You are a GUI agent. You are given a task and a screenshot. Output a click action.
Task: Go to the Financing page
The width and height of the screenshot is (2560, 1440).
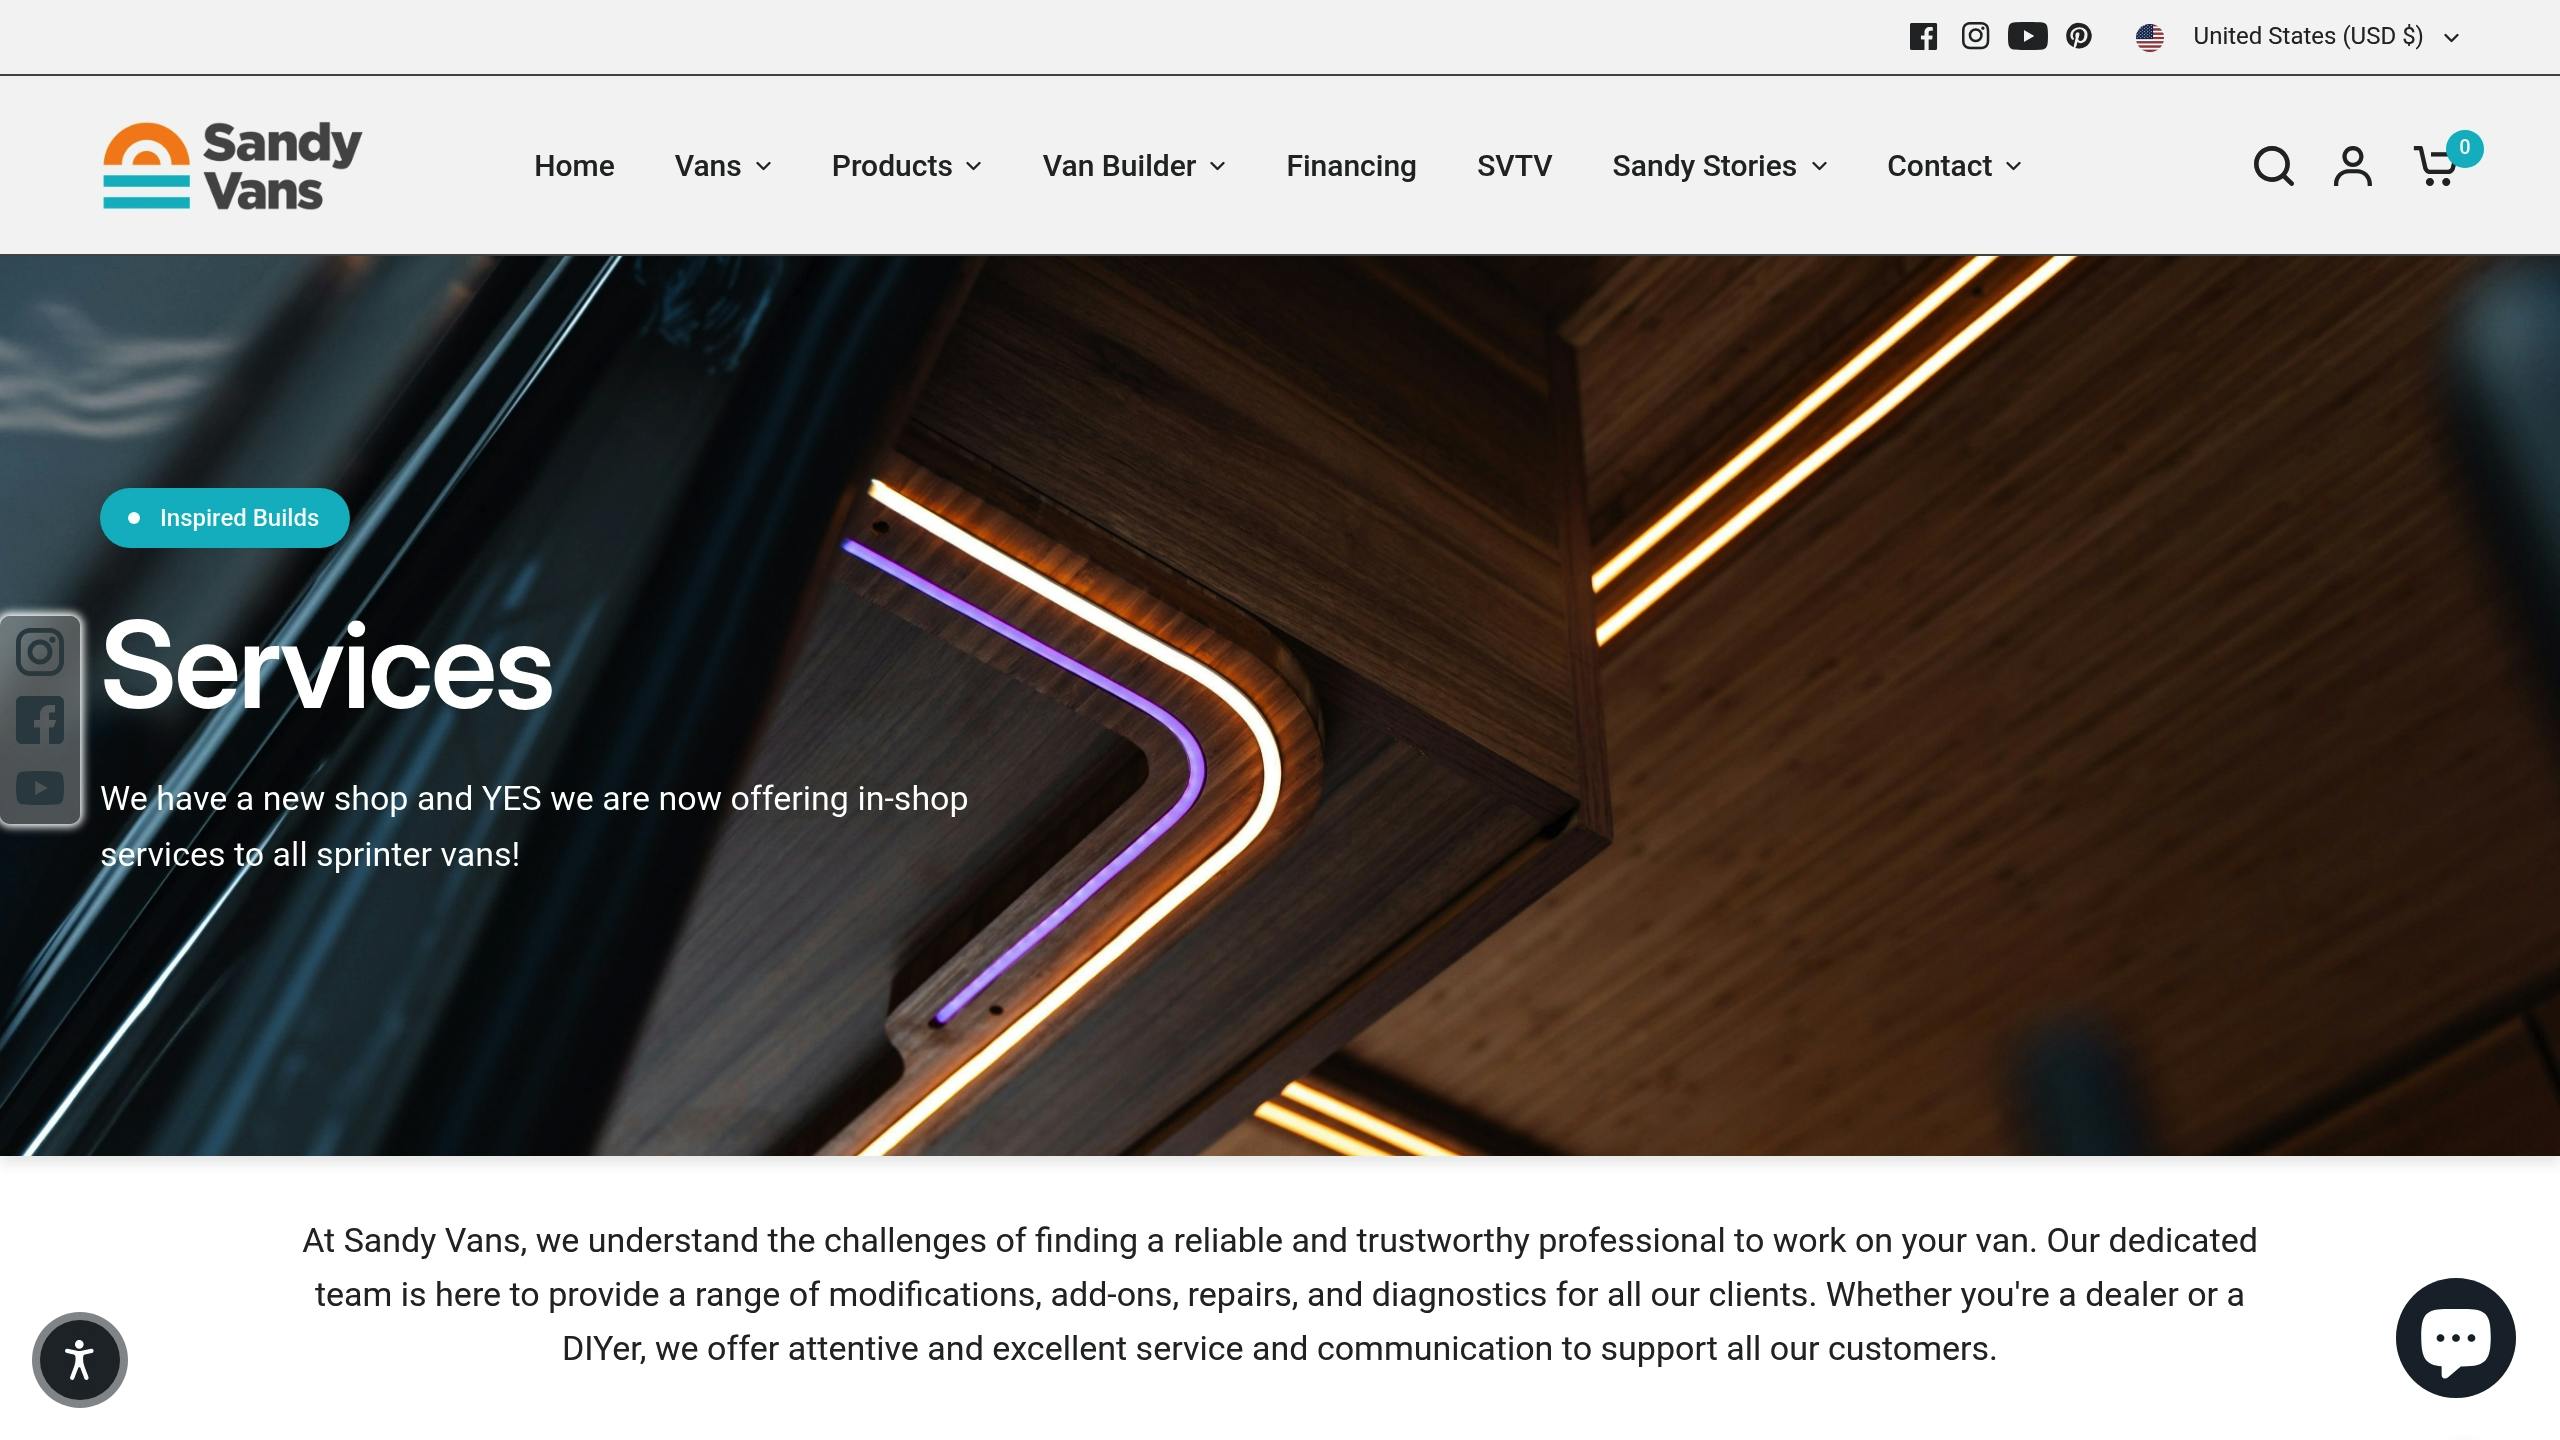(1351, 166)
